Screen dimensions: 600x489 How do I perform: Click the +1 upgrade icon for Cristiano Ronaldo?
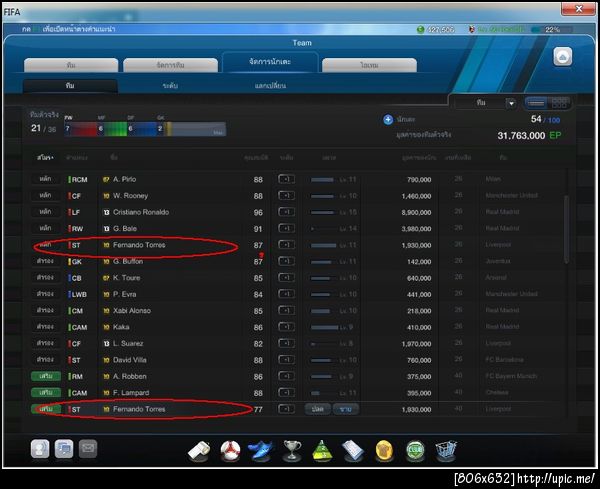pos(286,212)
